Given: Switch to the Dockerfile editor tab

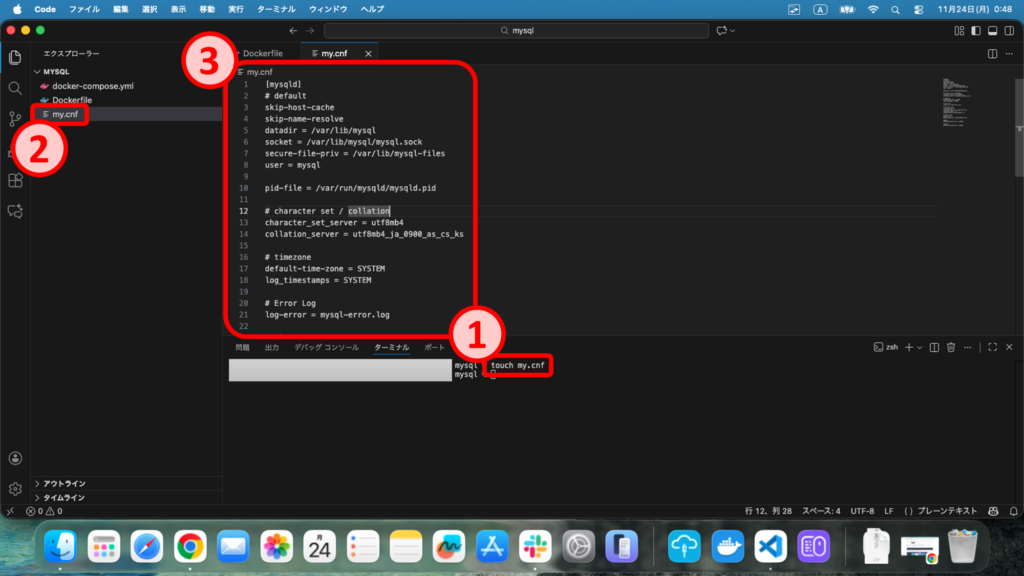Looking at the screenshot, I should [x=266, y=53].
